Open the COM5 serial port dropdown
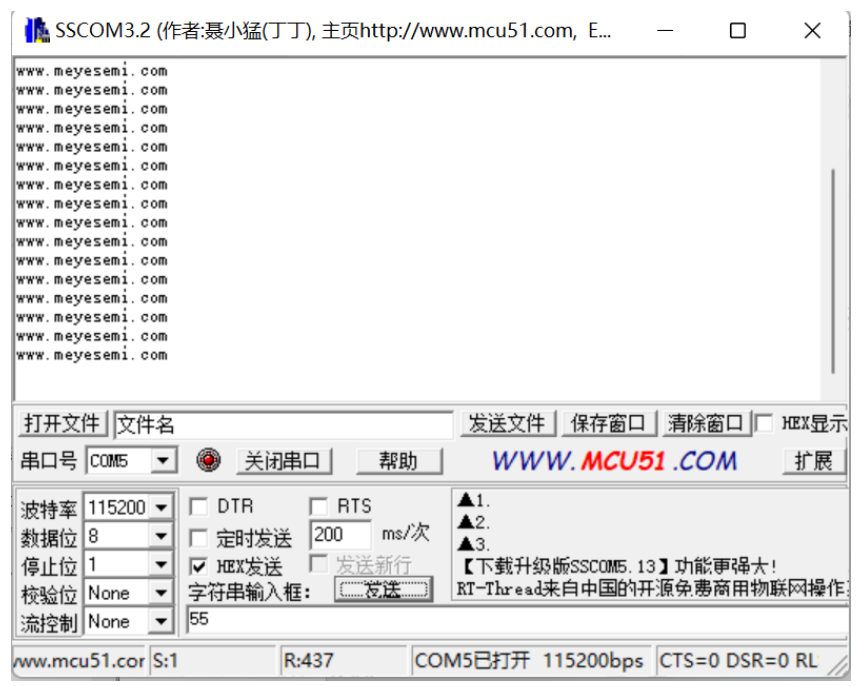The height and width of the screenshot is (686, 858). (x=164, y=461)
